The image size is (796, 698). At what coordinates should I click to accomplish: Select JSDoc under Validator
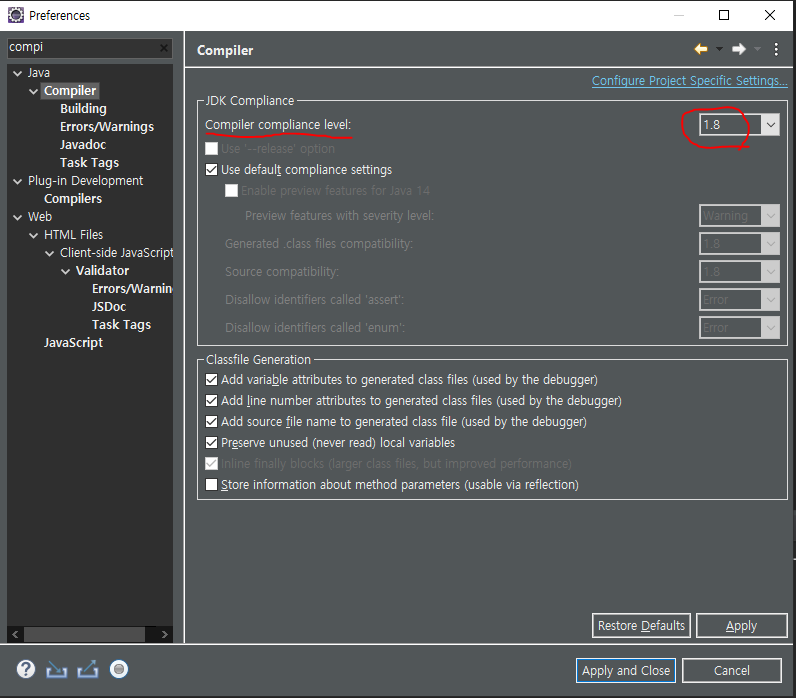(109, 307)
